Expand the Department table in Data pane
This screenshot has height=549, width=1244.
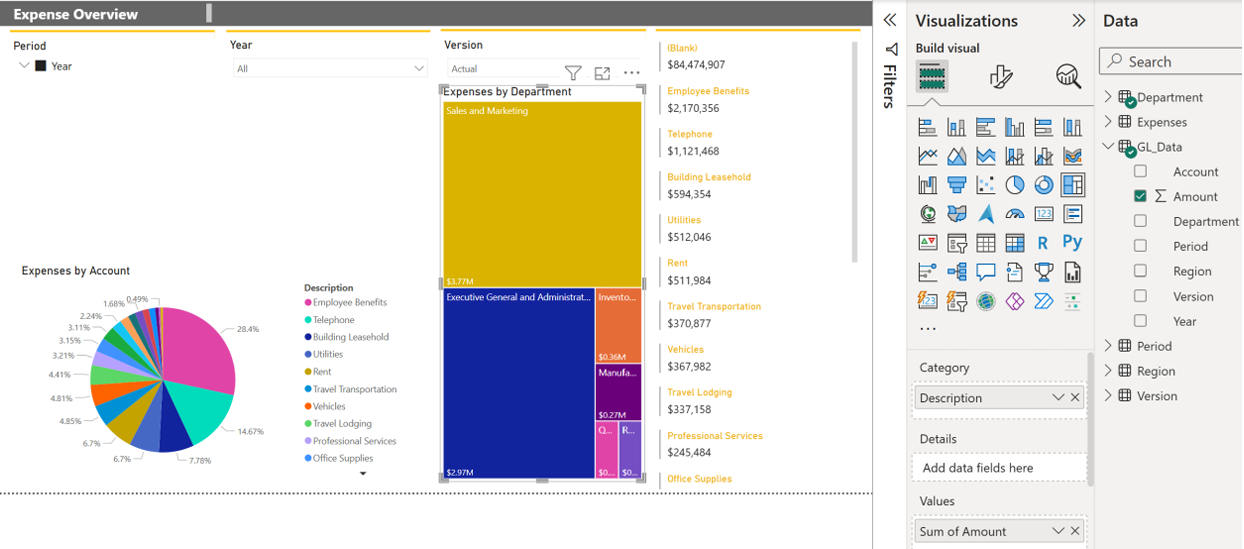click(x=1107, y=97)
